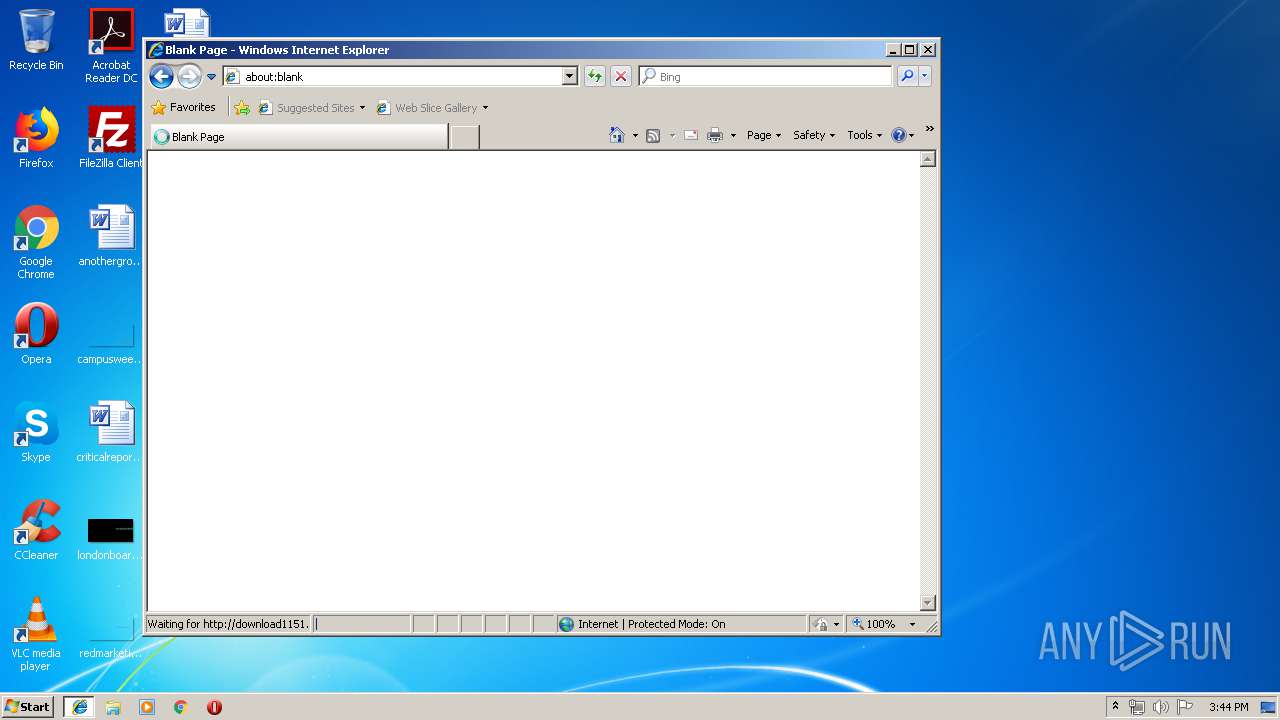The height and width of the screenshot is (720, 1280).
Task: Open the Favorites star button
Action: click(x=184, y=107)
